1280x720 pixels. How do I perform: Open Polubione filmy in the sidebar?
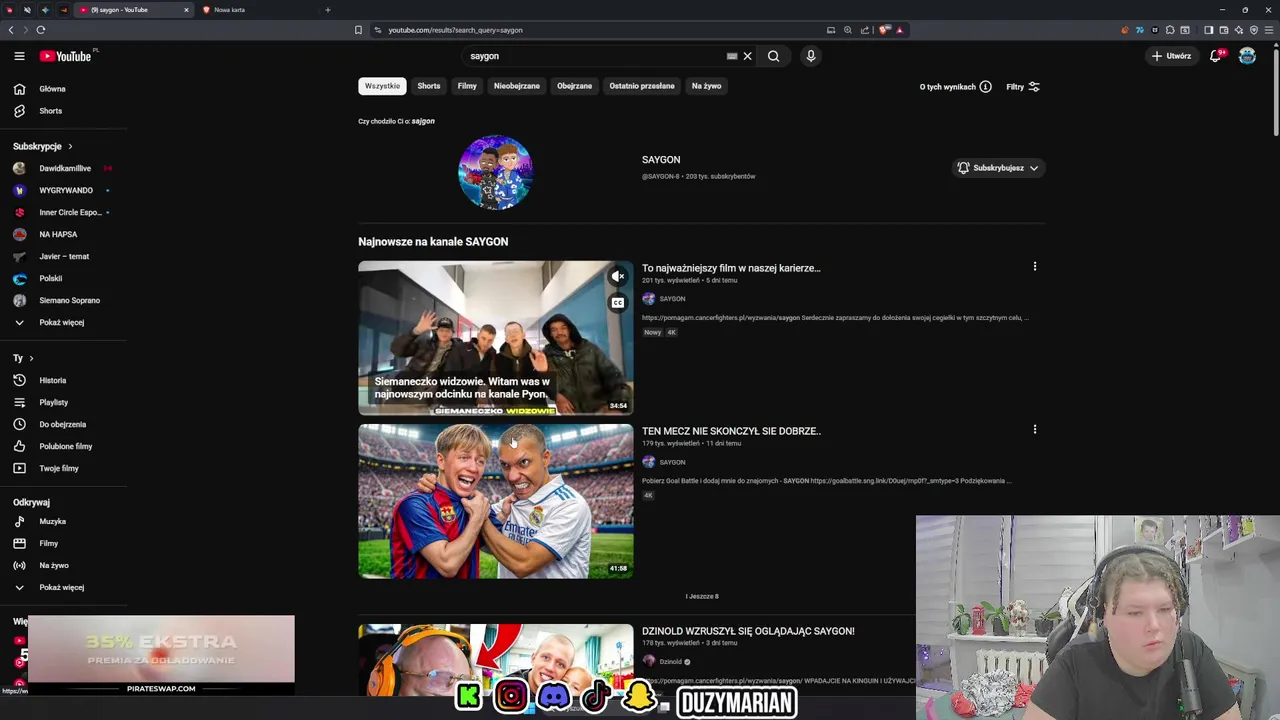click(64, 446)
